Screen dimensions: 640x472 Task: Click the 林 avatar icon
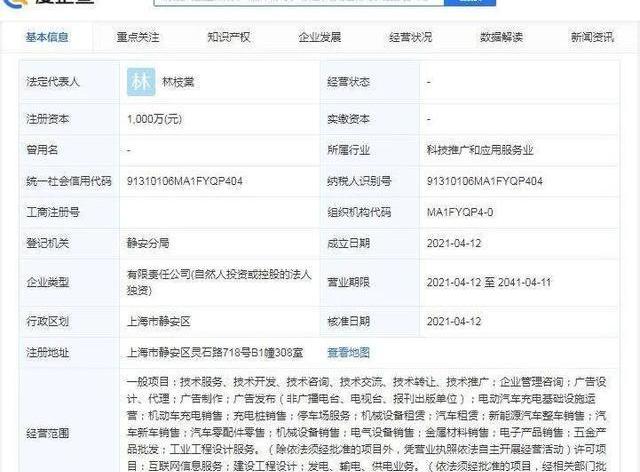point(141,82)
